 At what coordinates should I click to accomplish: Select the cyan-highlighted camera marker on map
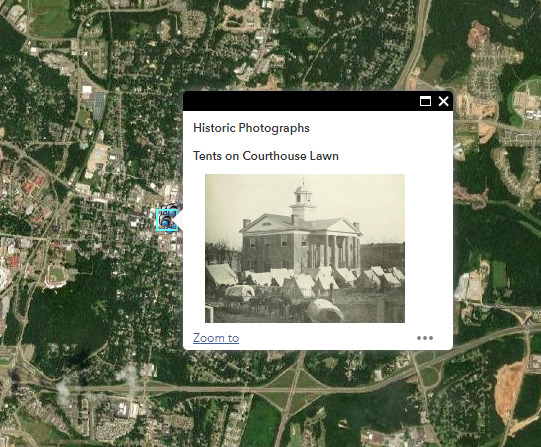pyautogui.click(x=167, y=220)
